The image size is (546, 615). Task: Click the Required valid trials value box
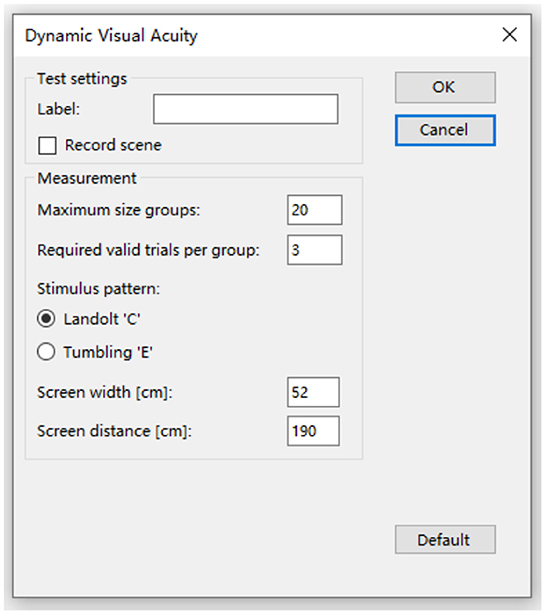click(x=315, y=250)
